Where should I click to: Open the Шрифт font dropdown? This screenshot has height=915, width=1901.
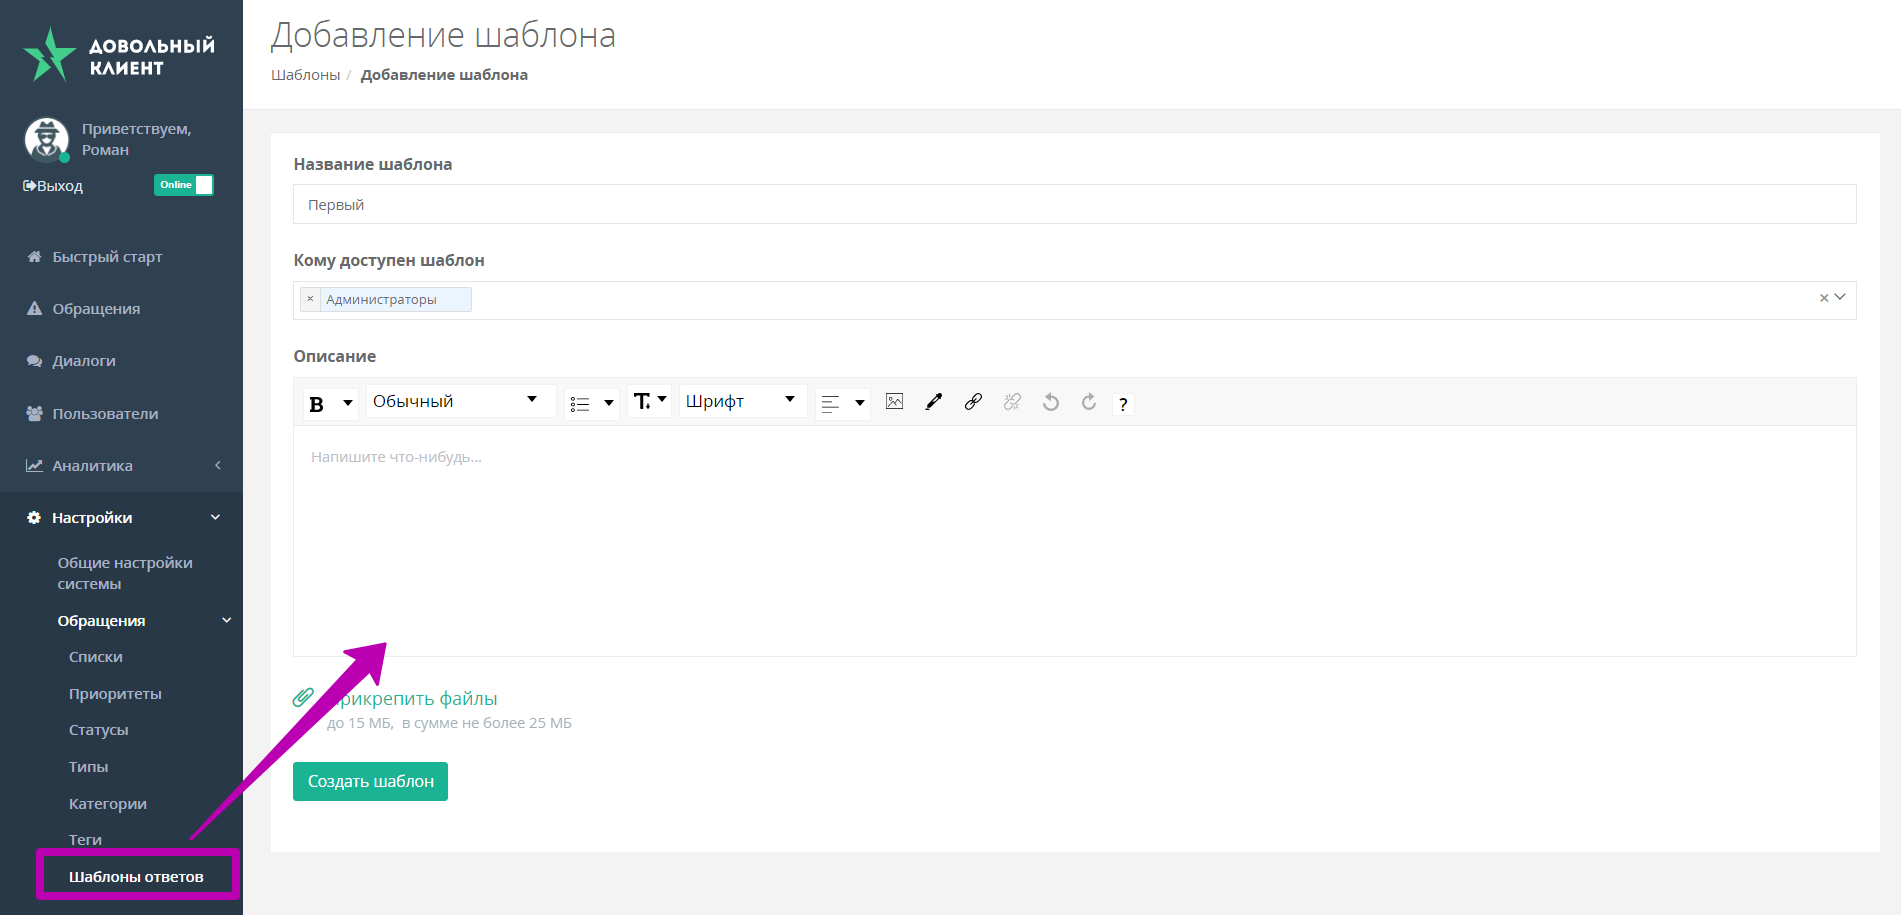point(741,401)
